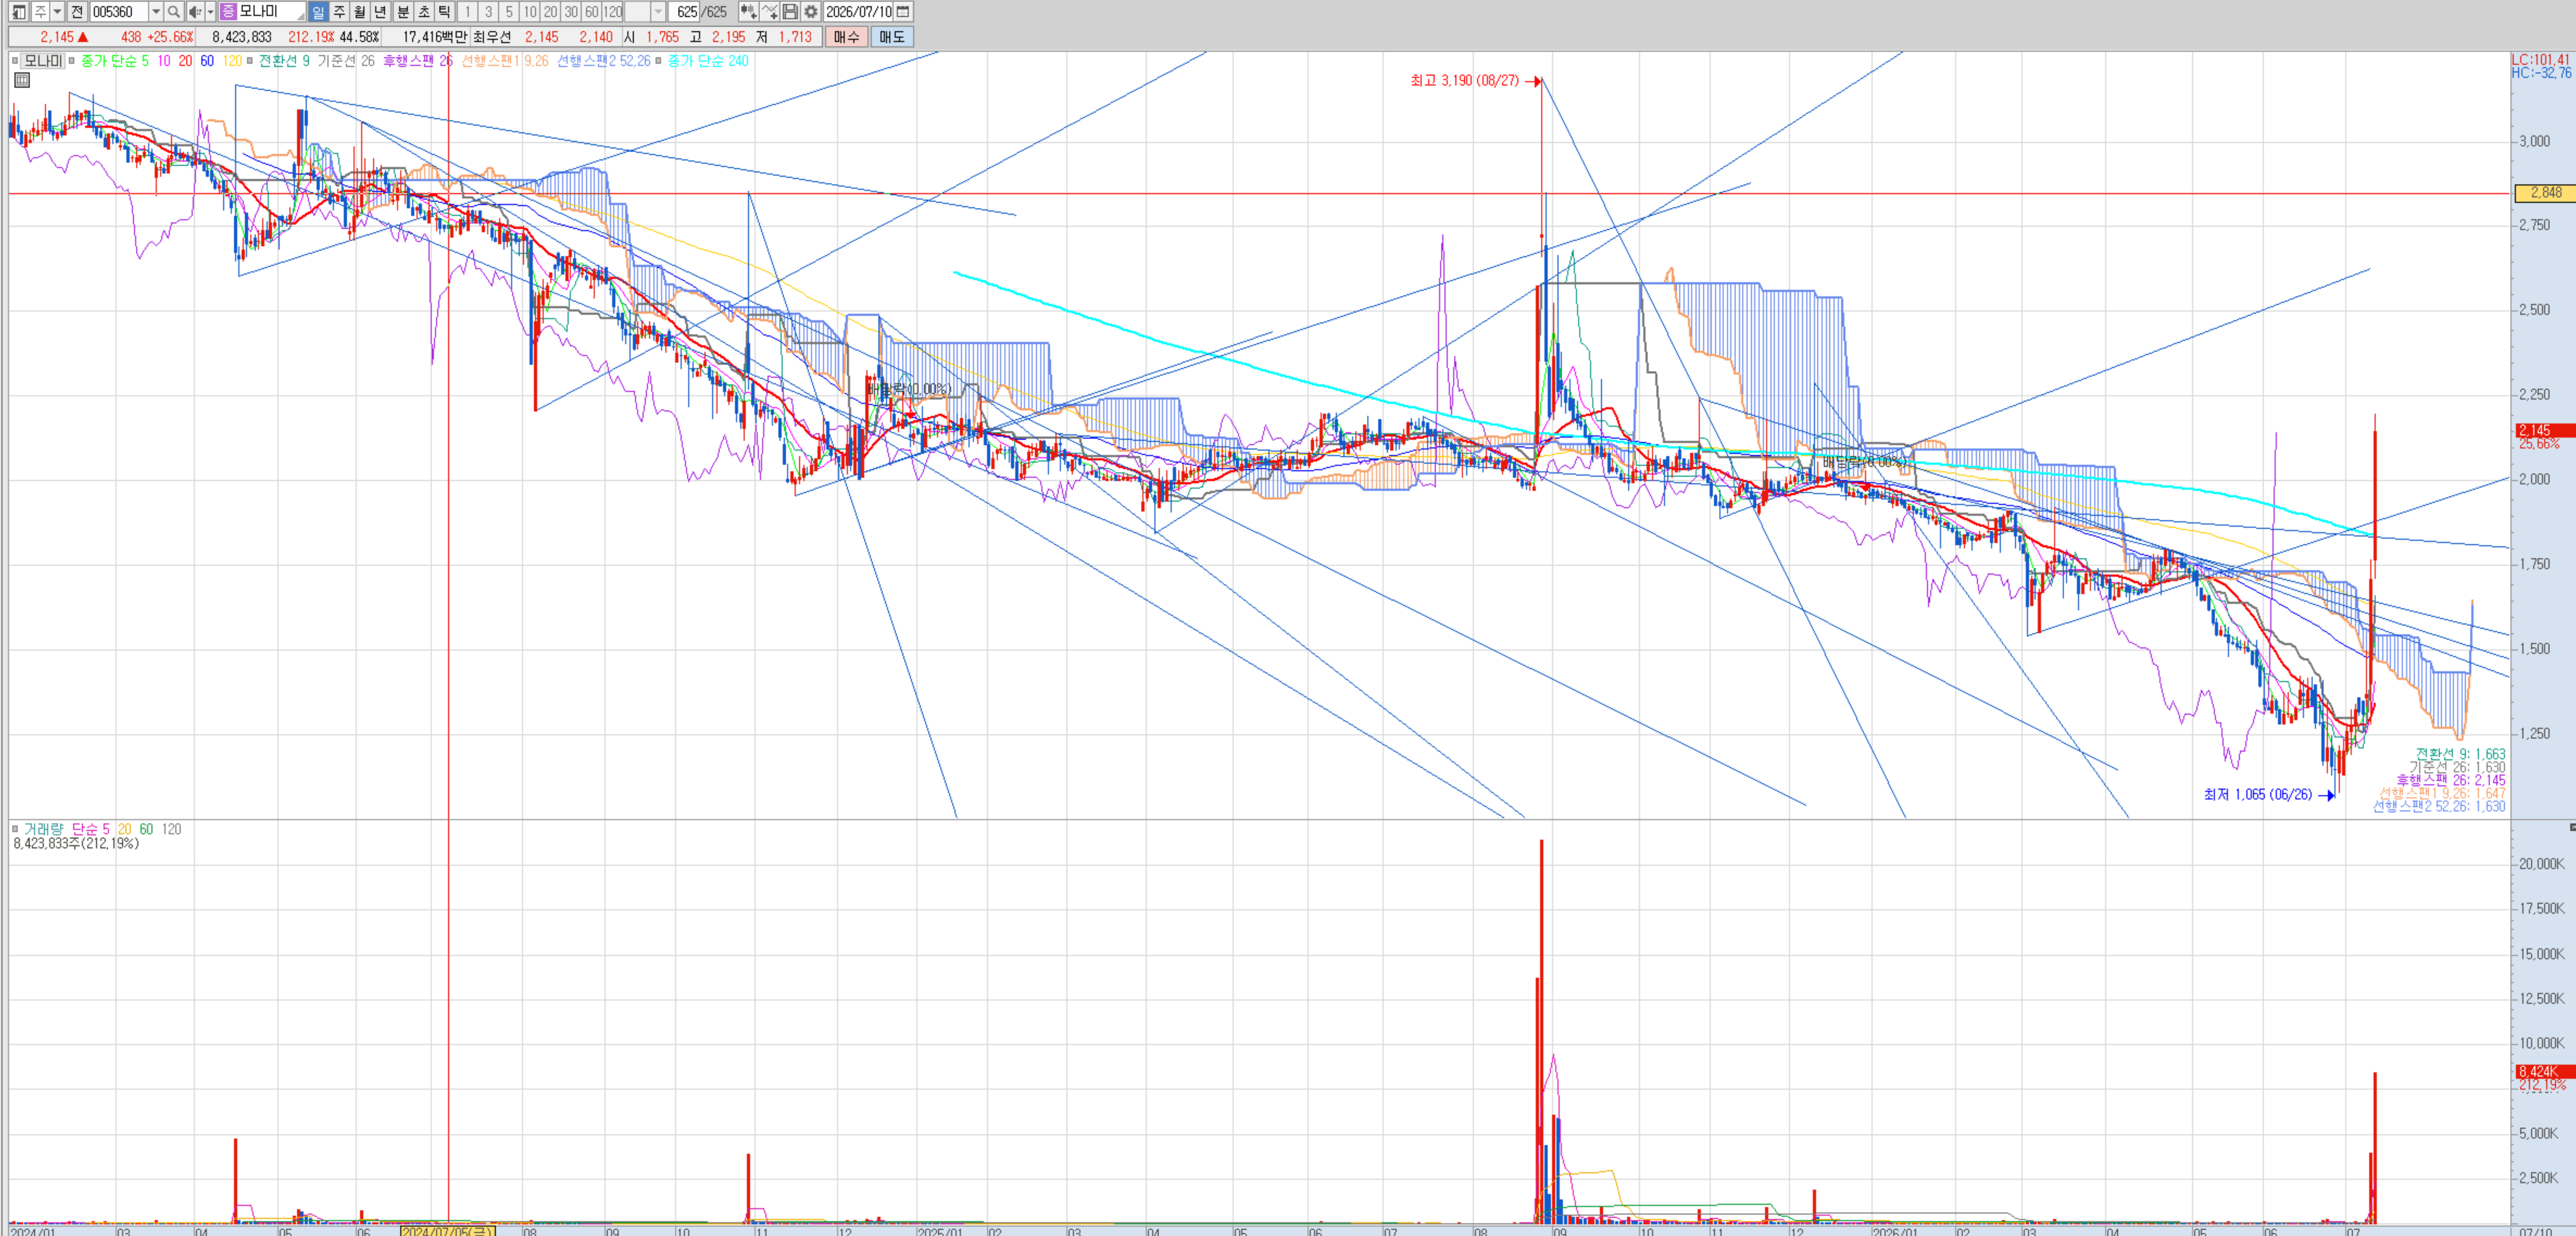The width and height of the screenshot is (2576, 1236).
Task: Click the 선행스팬2 52,26 legend label
Action: tap(604, 61)
